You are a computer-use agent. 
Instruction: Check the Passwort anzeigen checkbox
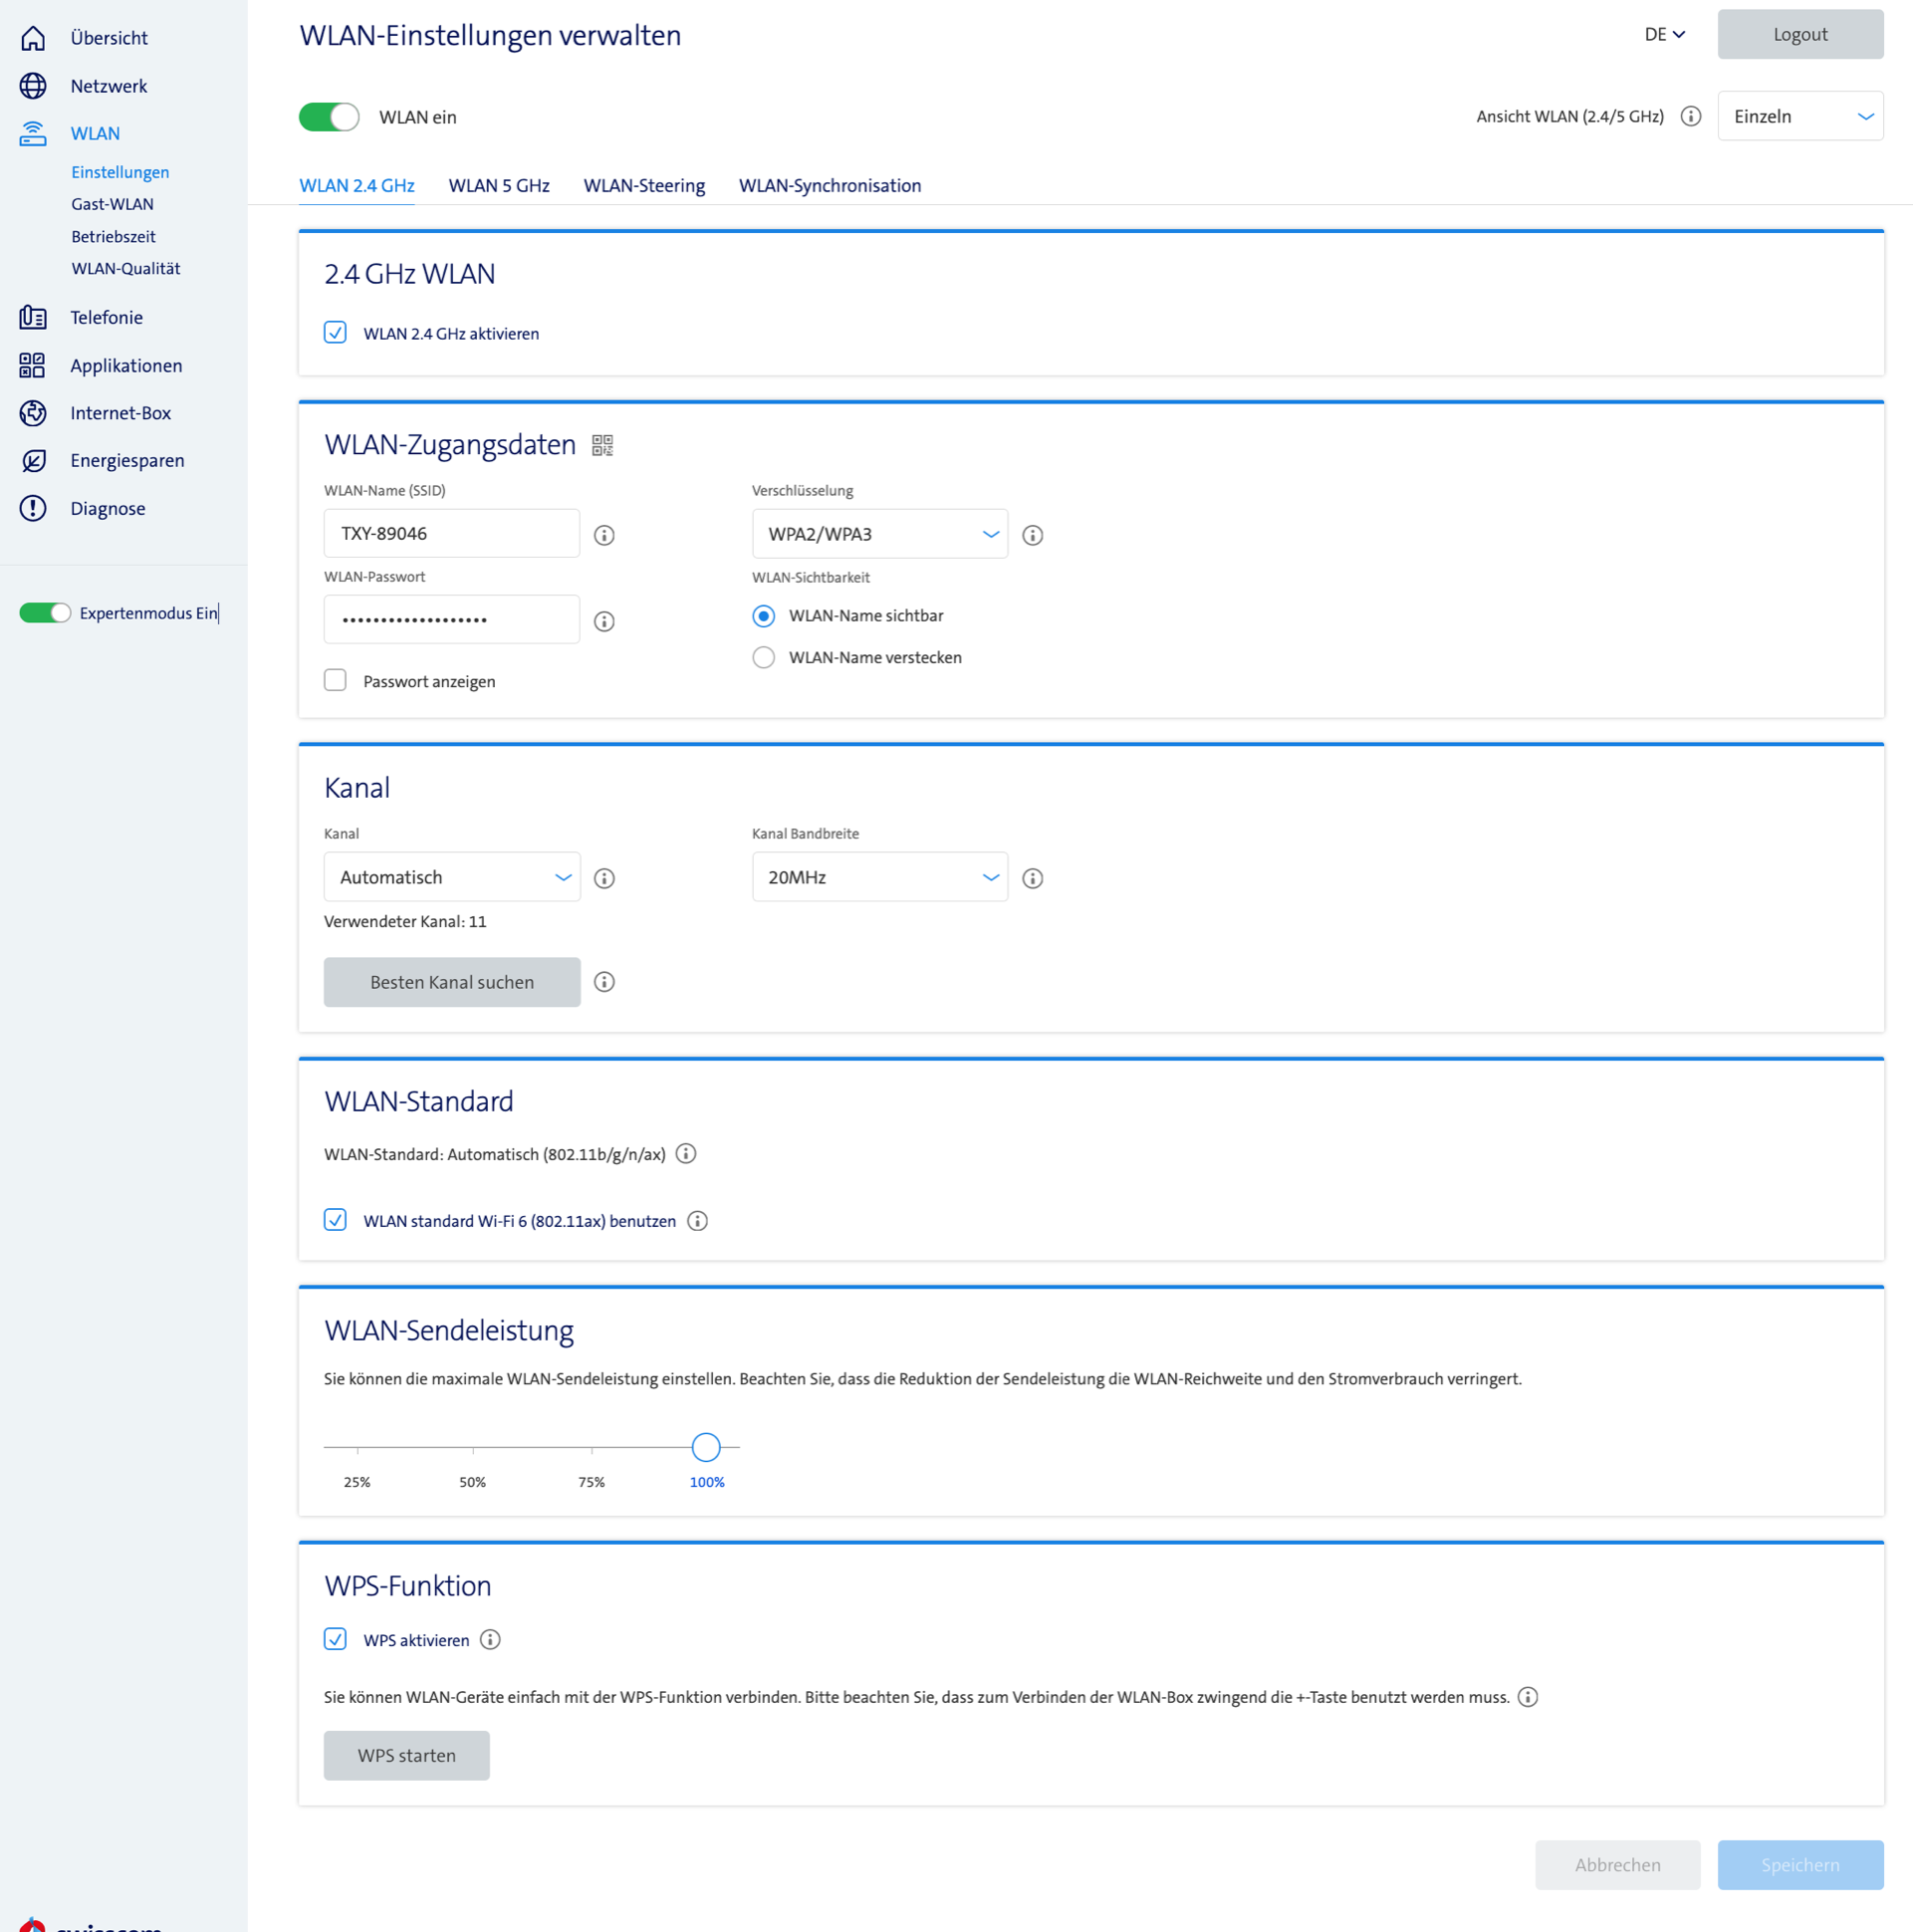pos(335,681)
